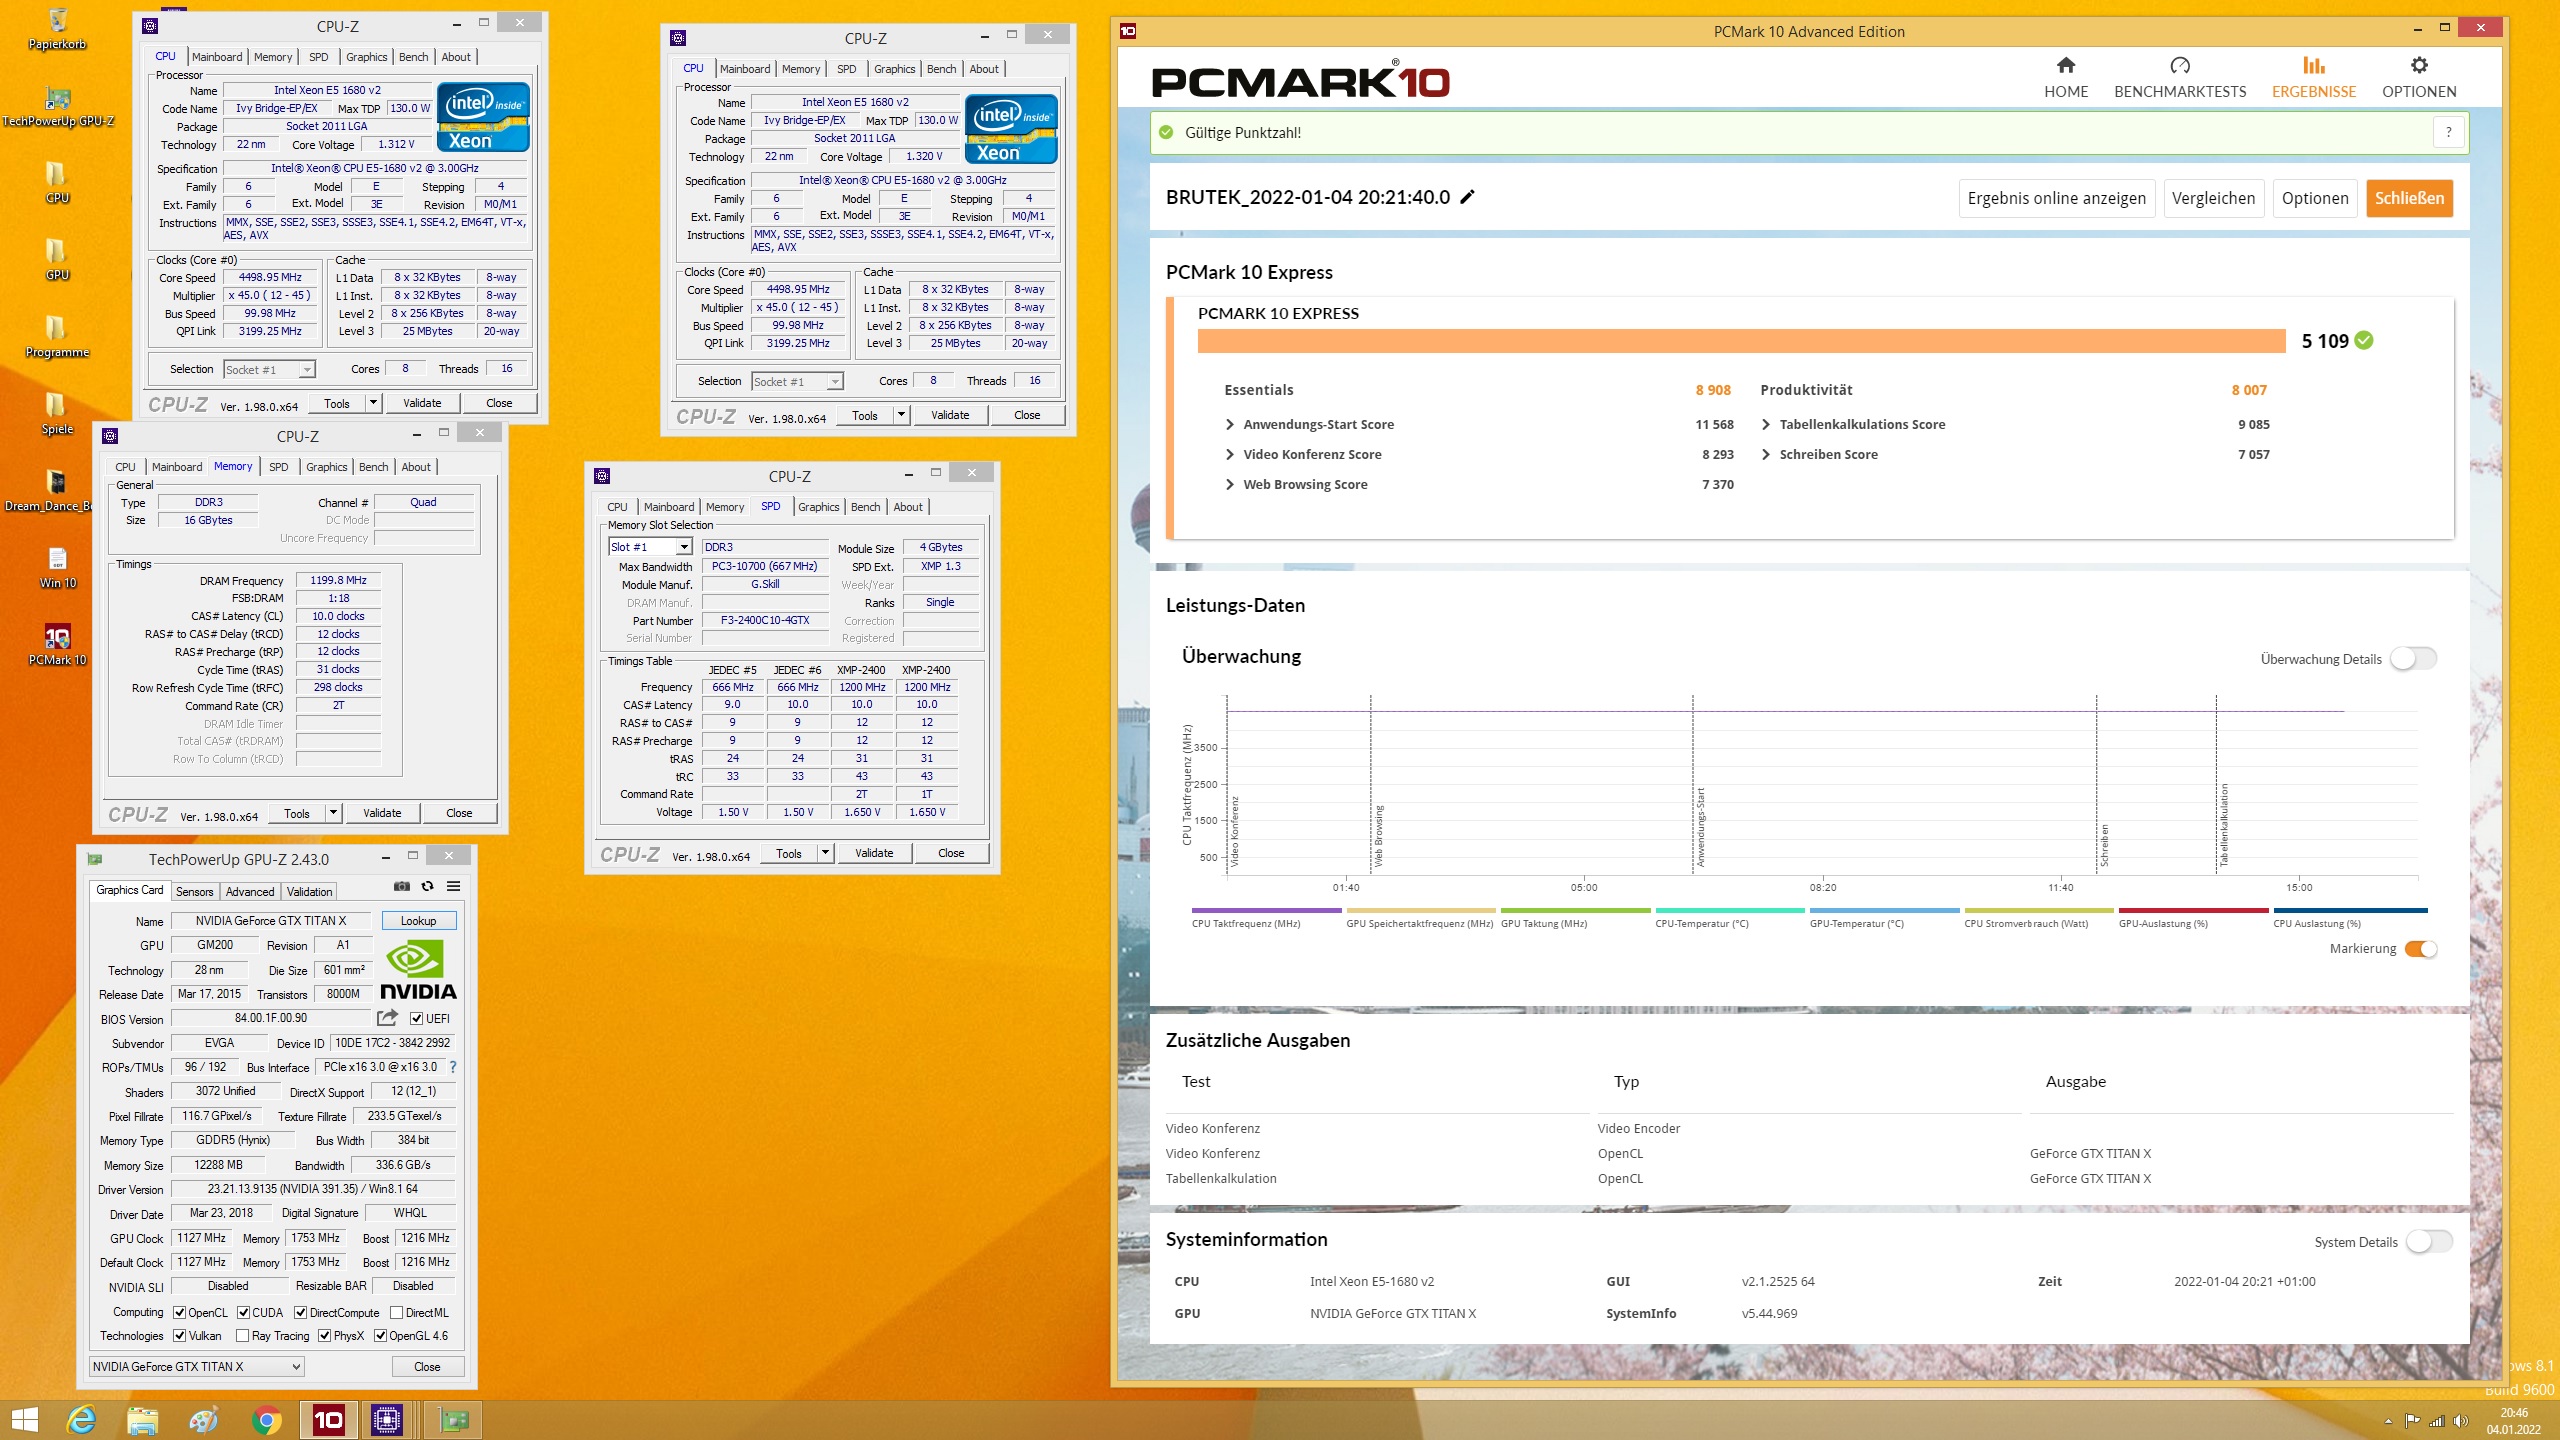Viewport: 2560px width, 1440px height.
Task: Click Ergebnis online anzeigen button
Action: click(x=2056, y=198)
